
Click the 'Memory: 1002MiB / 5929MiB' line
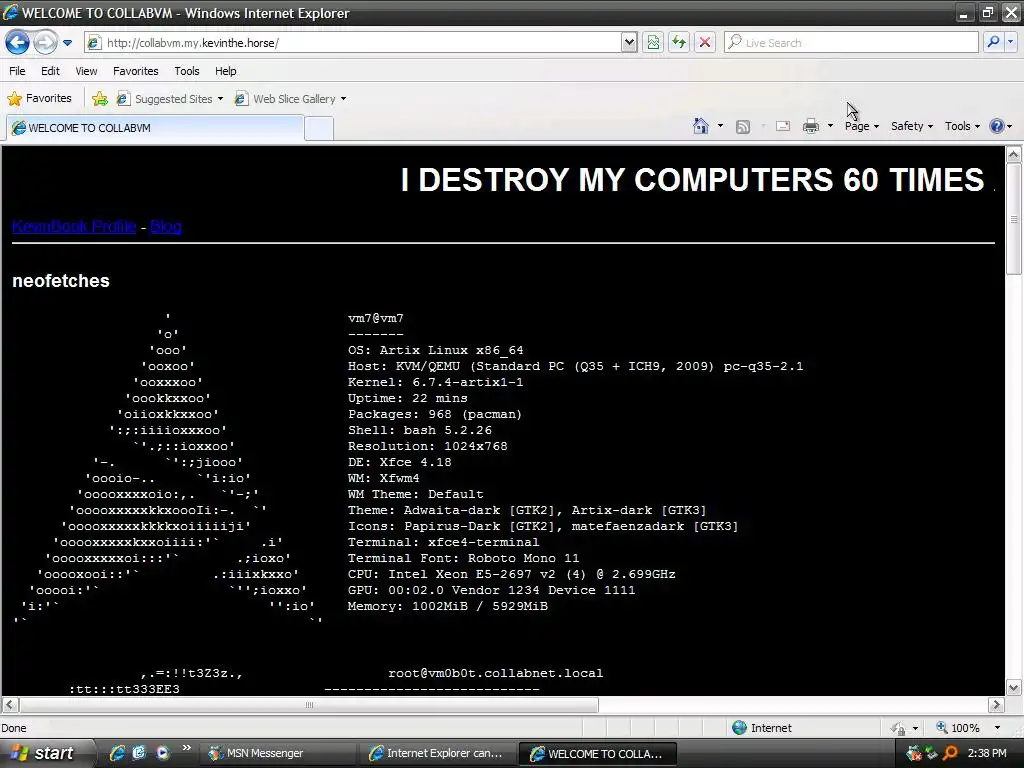(x=447, y=606)
